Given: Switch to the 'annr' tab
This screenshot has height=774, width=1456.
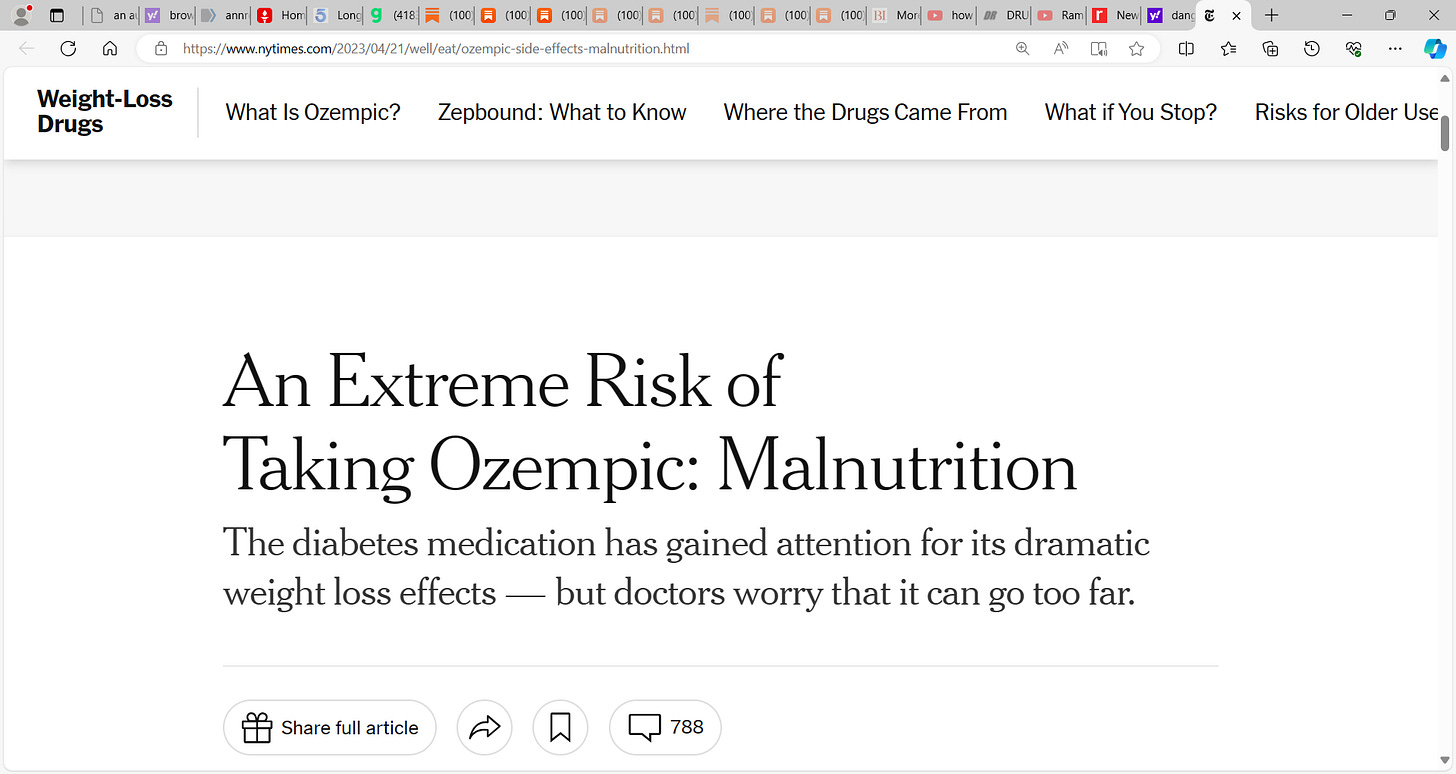Looking at the screenshot, I should (x=223, y=16).
